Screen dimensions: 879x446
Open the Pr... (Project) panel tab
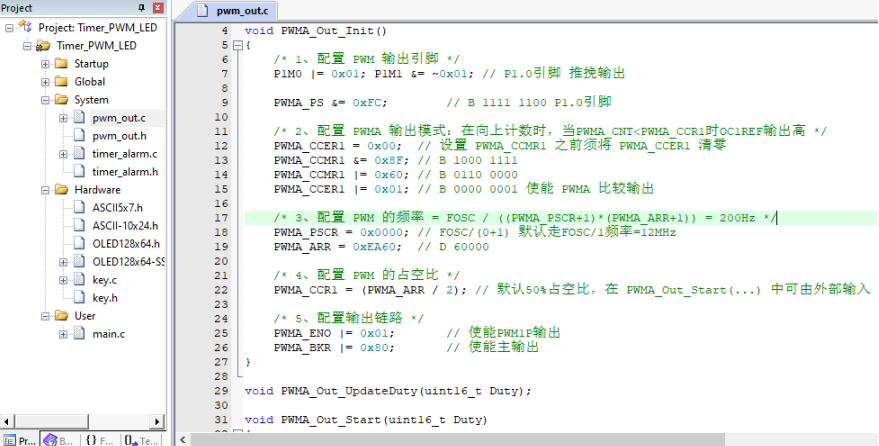coord(20,440)
